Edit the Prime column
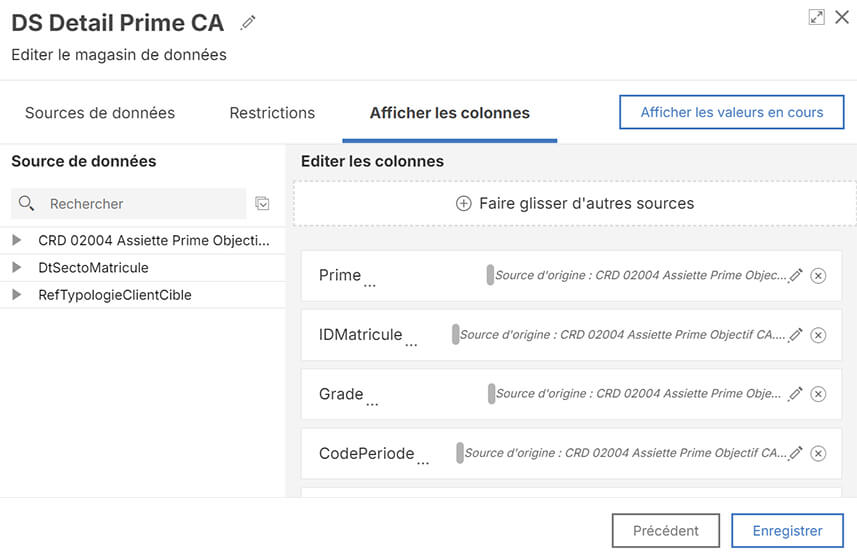Viewport: 857px width, 556px height. (x=796, y=275)
